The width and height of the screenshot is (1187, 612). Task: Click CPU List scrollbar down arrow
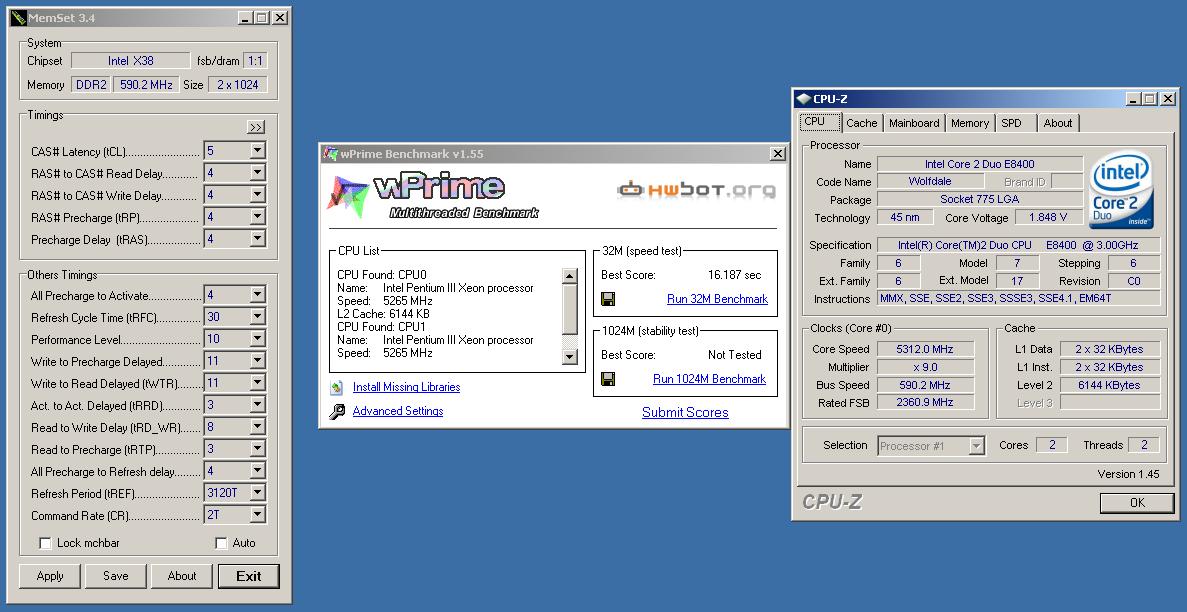point(570,356)
